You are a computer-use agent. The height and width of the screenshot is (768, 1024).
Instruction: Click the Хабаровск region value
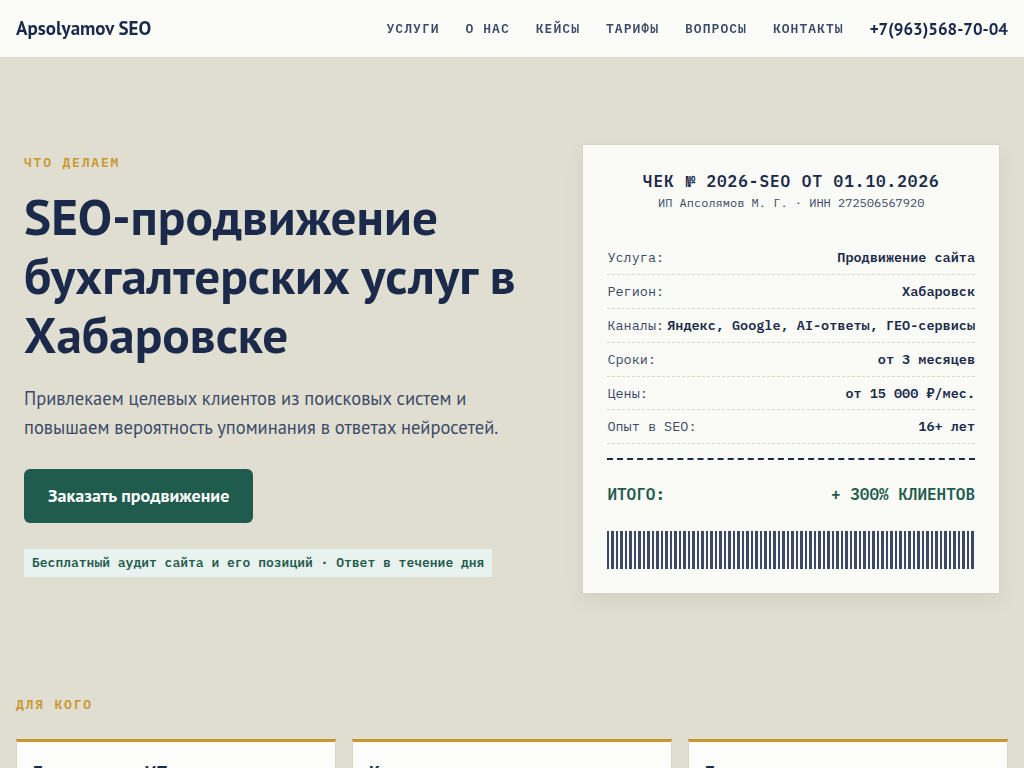pyautogui.click(x=938, y=292)
